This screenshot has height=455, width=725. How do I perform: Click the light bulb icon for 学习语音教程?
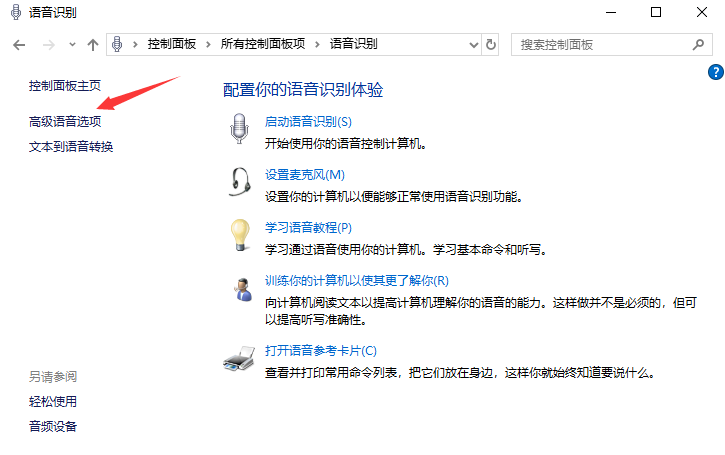coord(239,235)
